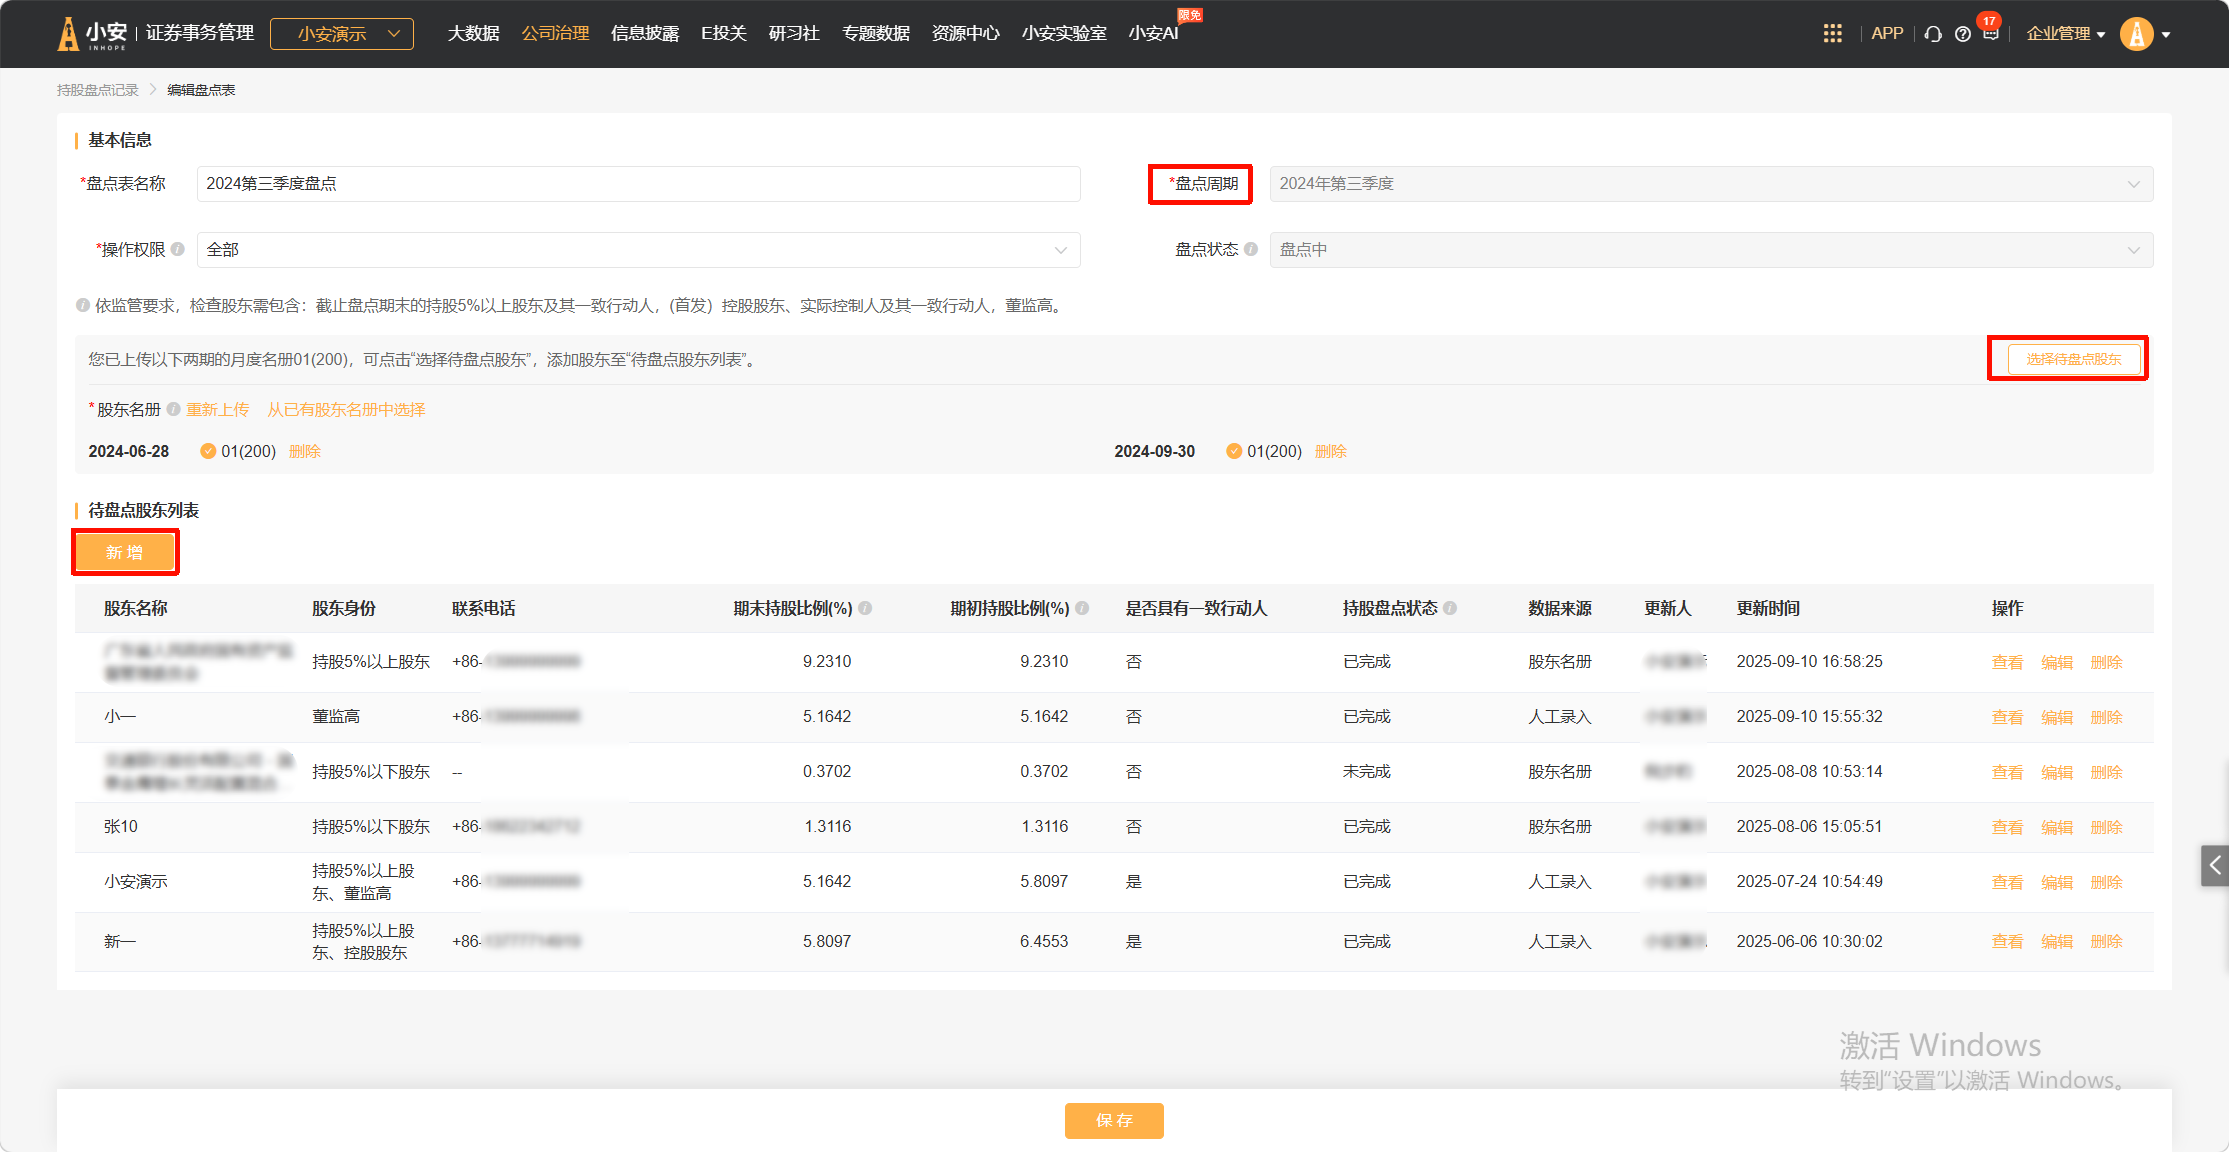Go to 信息披露 in top menu
2229x1152 pixels.
pos(645,34)
